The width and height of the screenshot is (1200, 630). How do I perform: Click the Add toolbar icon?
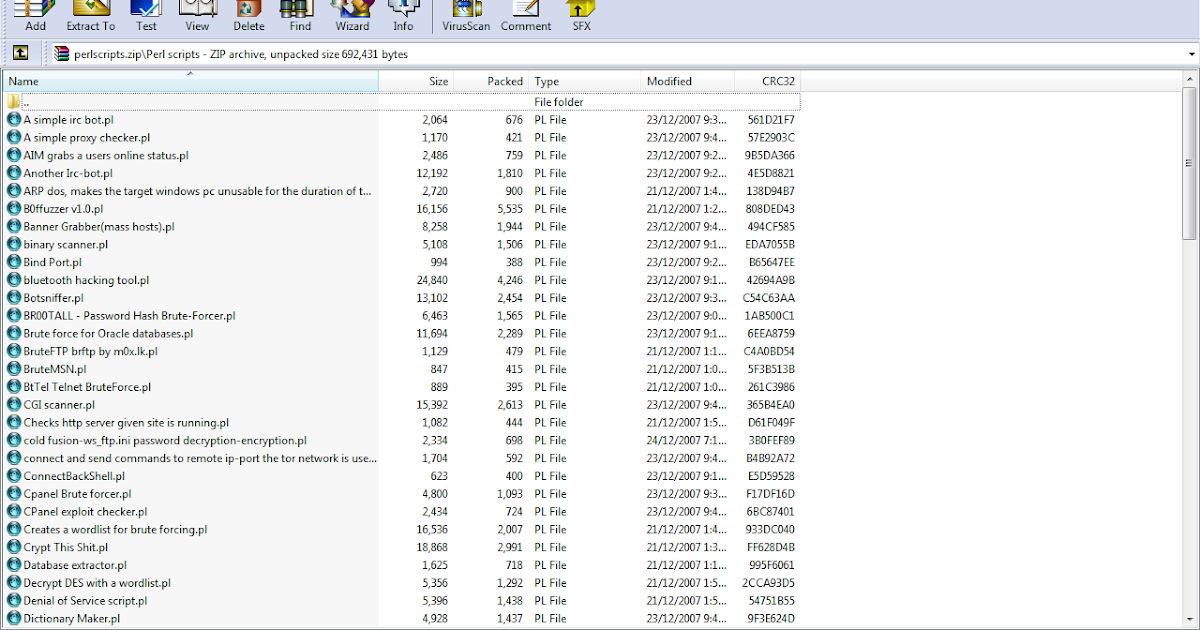(x=35, y=15)
